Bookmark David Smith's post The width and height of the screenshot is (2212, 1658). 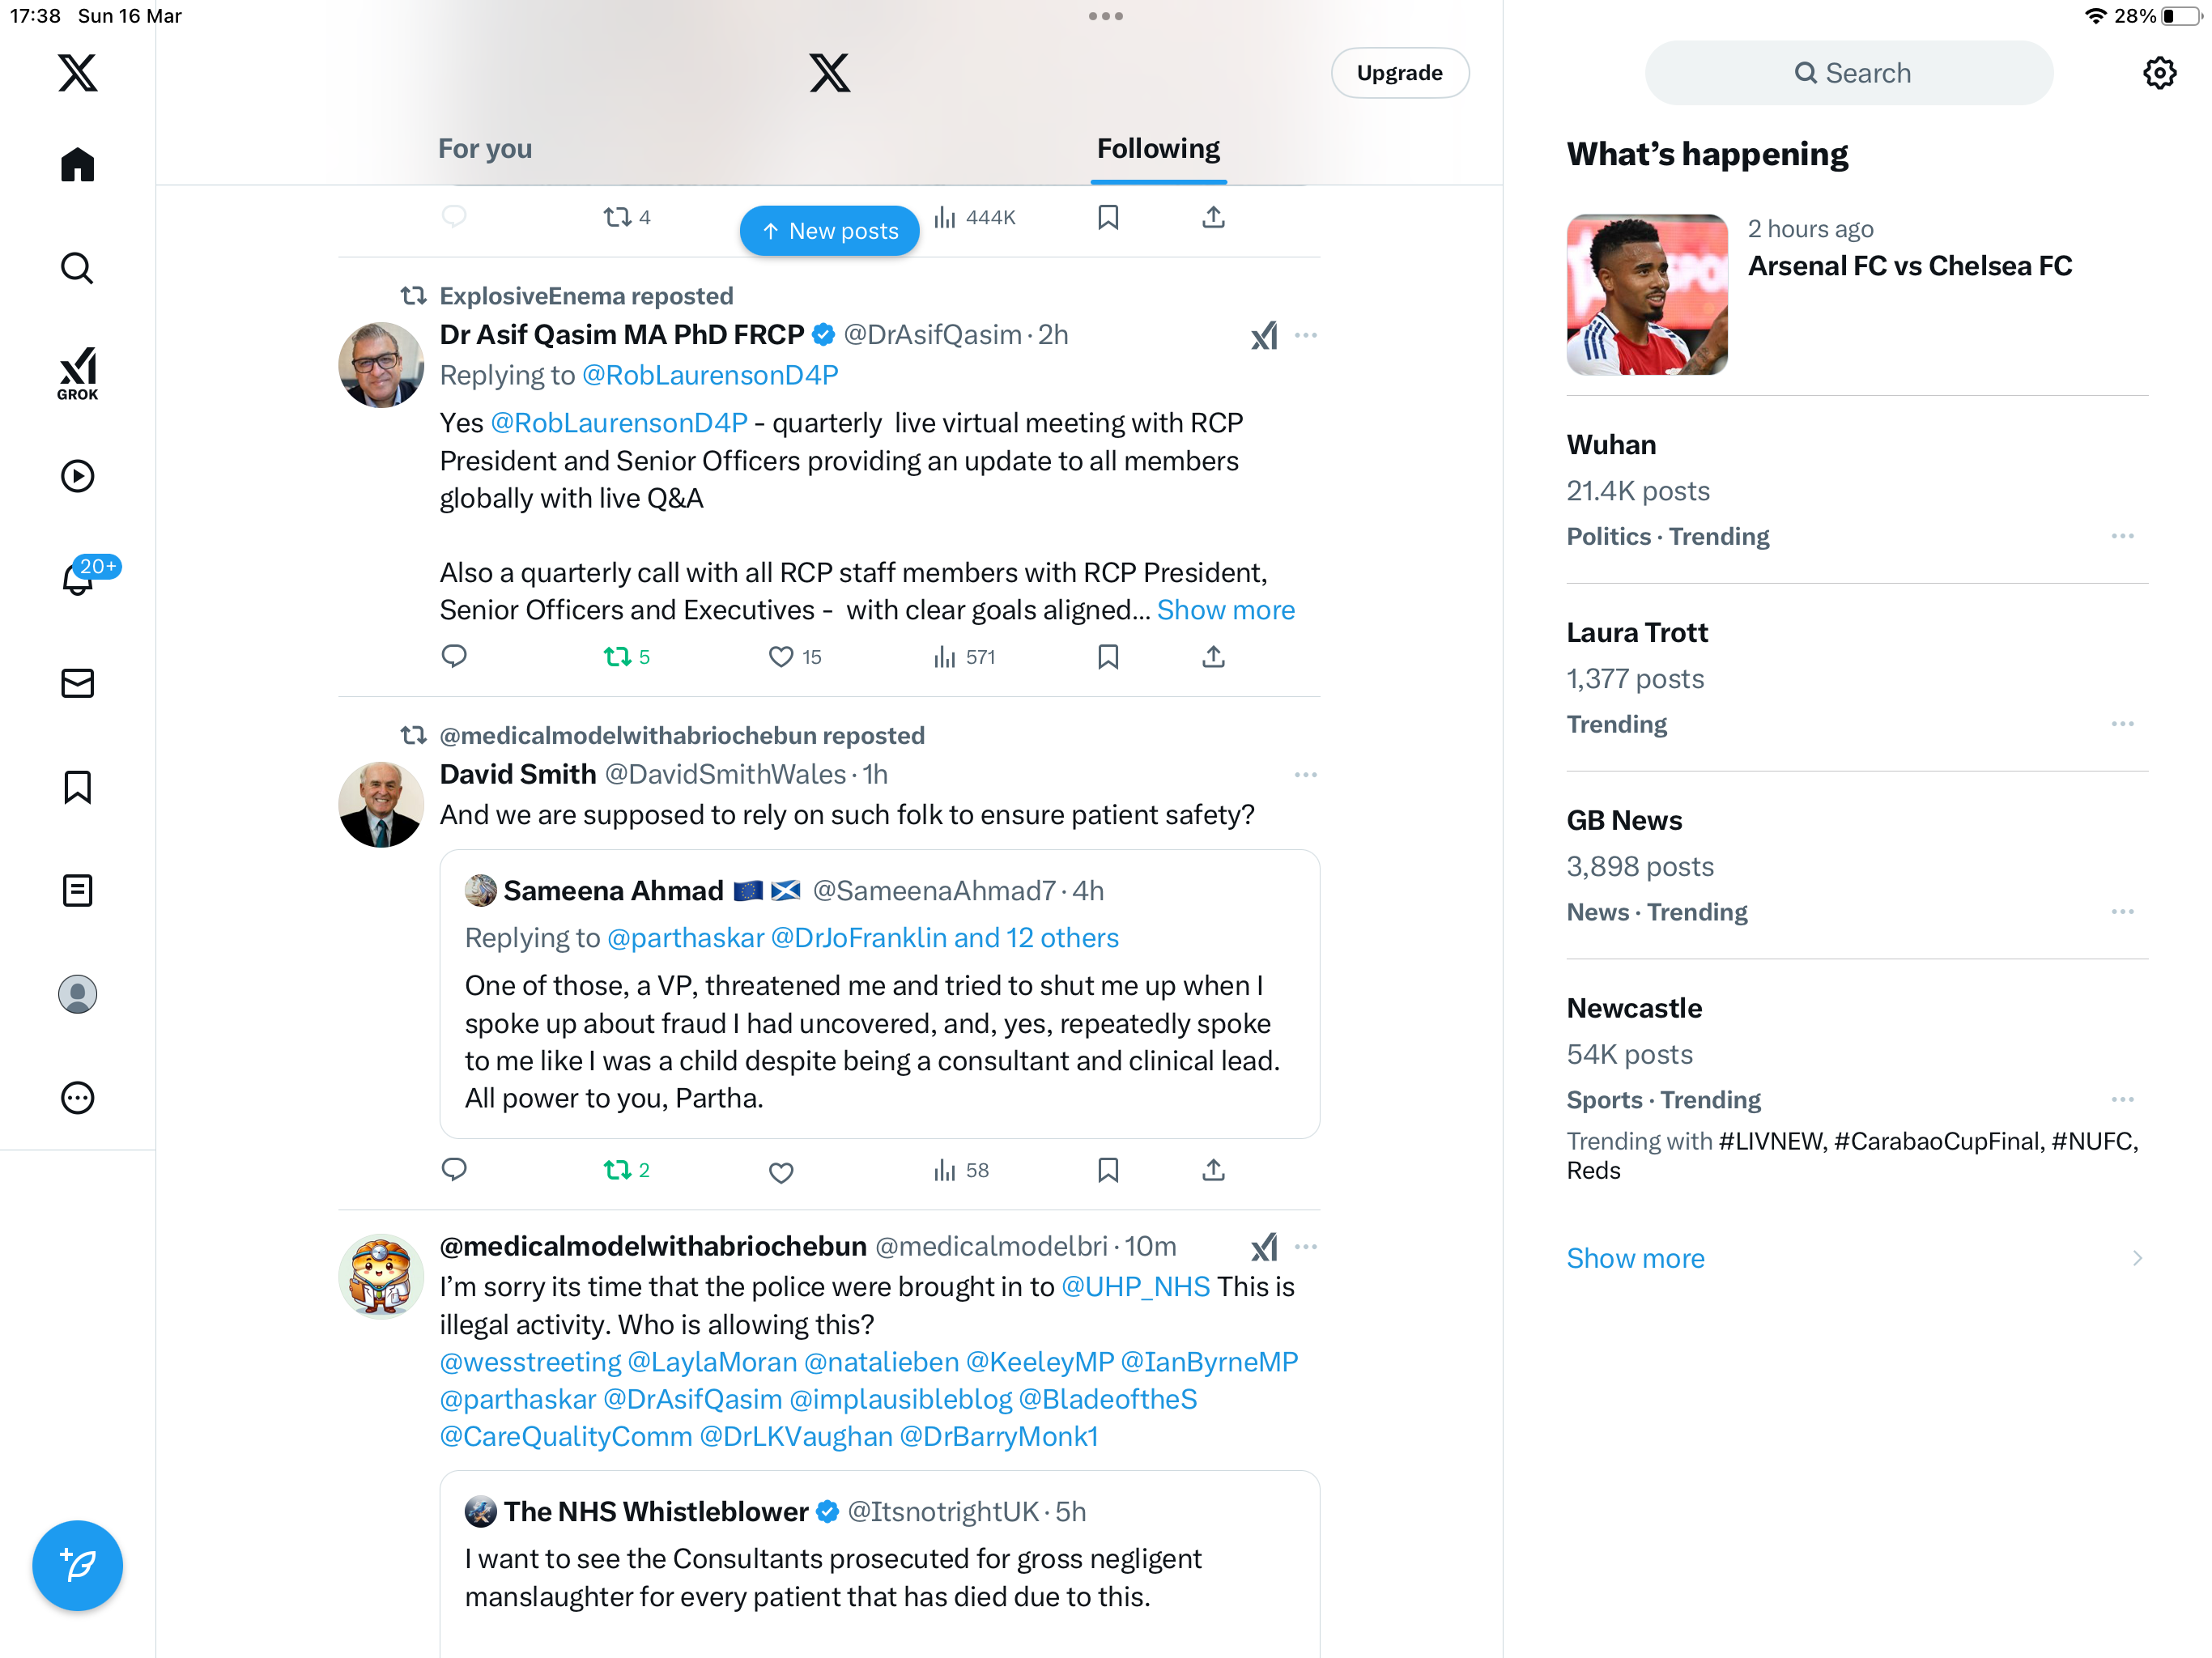(1108, 1170)
